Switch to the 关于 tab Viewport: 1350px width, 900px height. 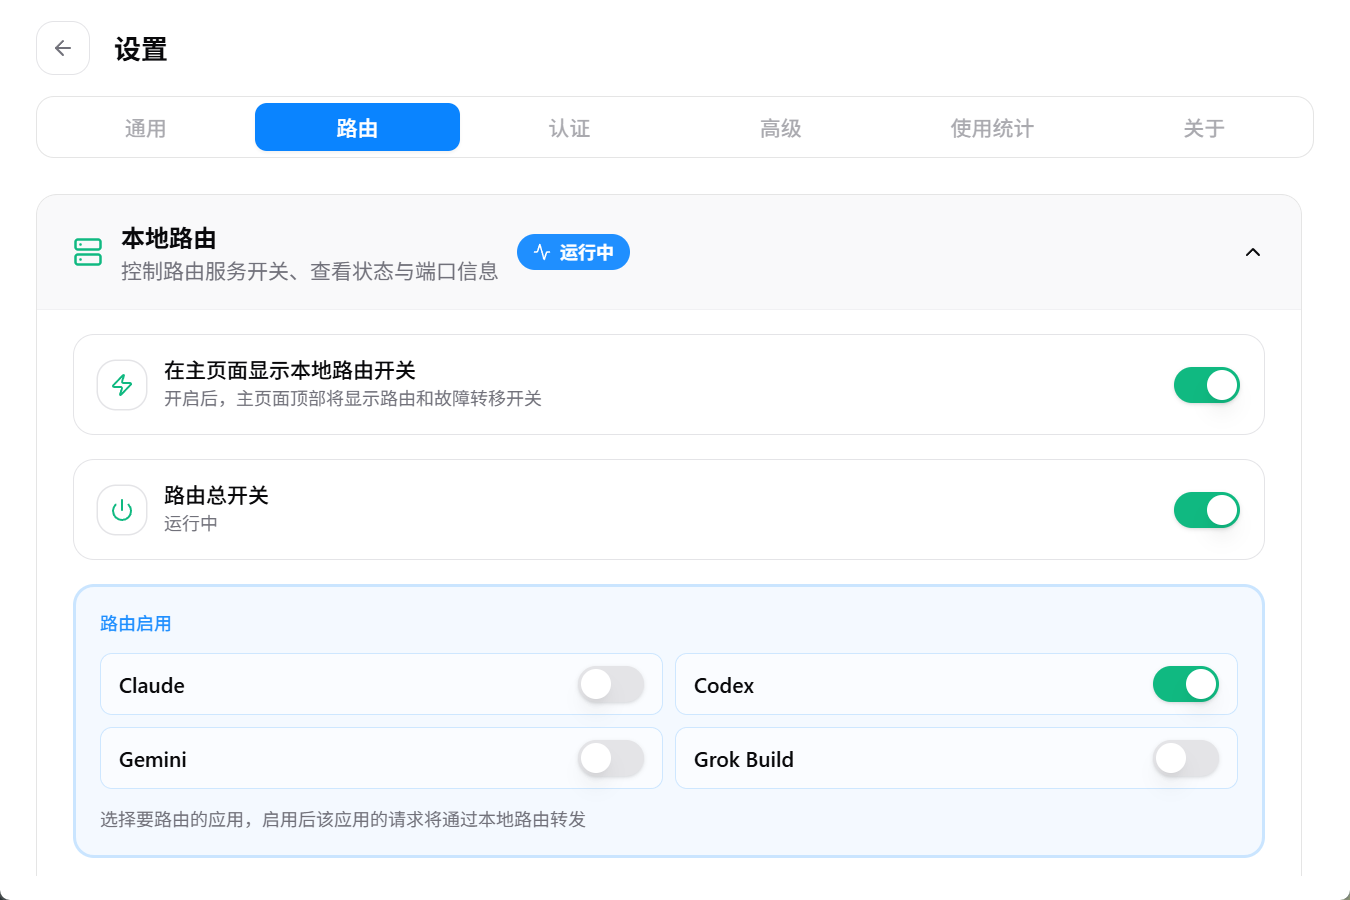1204,128
